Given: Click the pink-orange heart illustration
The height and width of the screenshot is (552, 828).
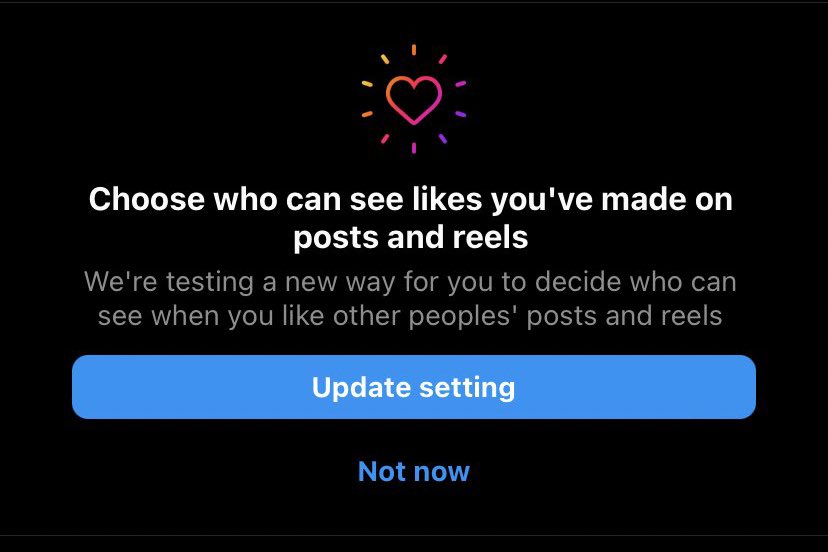Looking at the screenshot, I should click(x=414, y=99).
